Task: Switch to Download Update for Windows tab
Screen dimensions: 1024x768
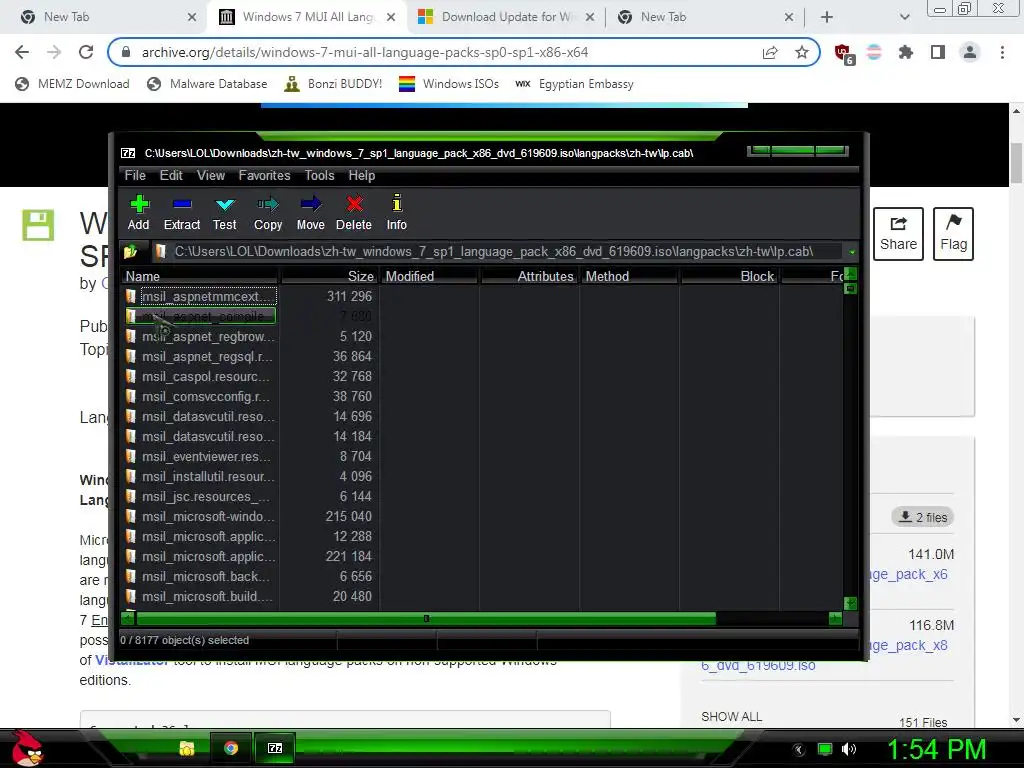Action: tap(506, 17)
